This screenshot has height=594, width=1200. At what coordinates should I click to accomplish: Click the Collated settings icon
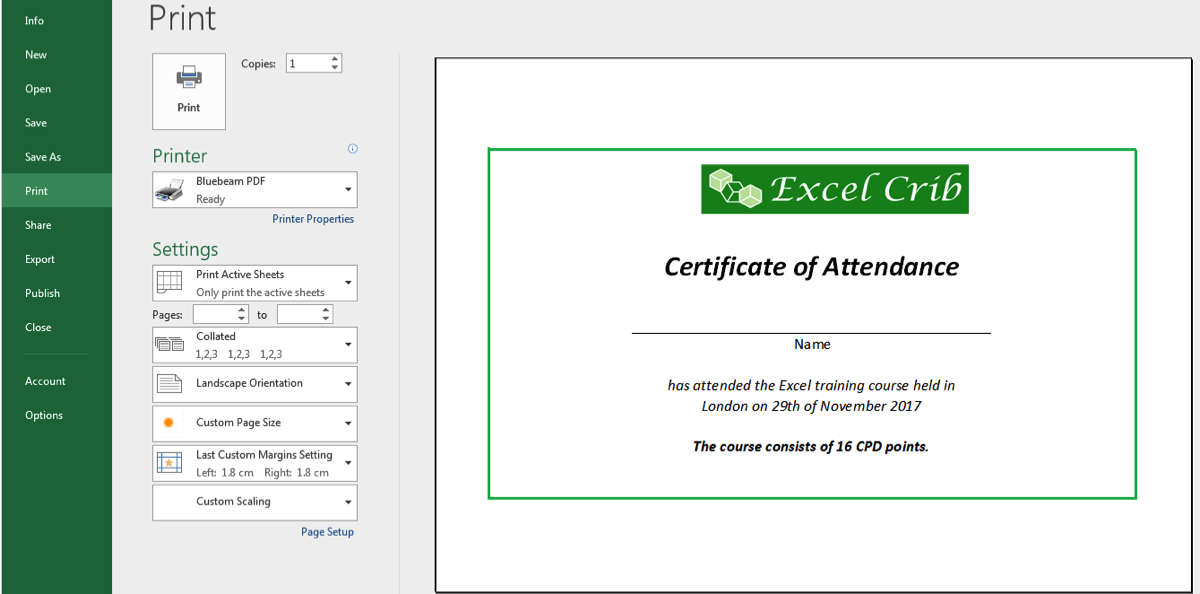pos(168,344)
